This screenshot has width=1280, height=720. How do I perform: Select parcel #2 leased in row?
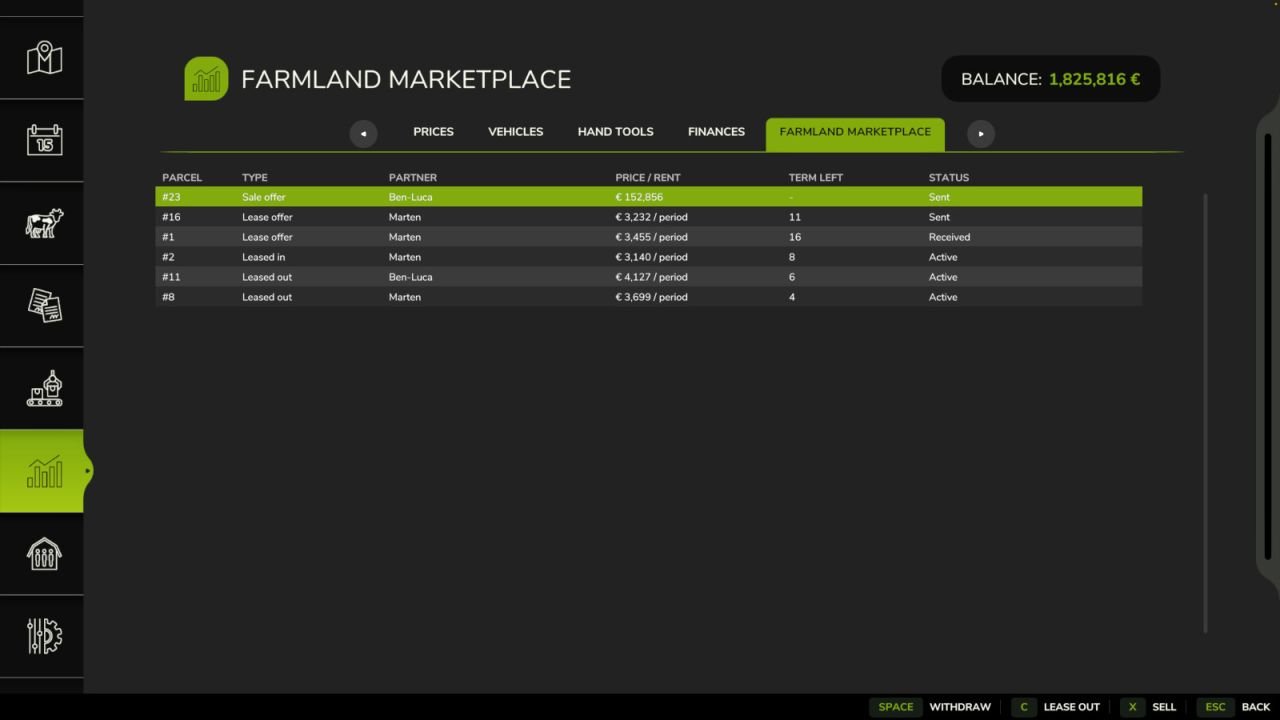click(649, 257)
